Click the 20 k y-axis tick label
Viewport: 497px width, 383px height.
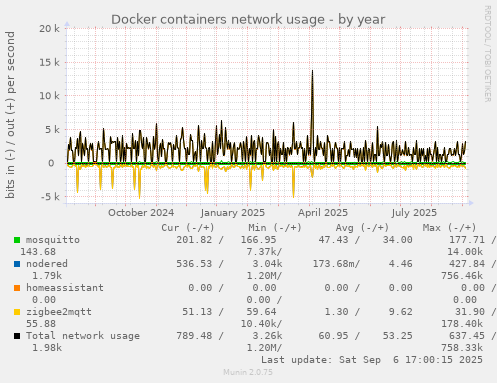click(x=50, y=29)
